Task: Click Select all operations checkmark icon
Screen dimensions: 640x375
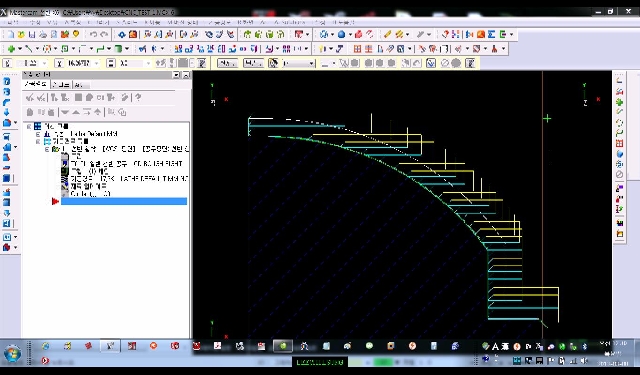Action: (x=29, y=98)
